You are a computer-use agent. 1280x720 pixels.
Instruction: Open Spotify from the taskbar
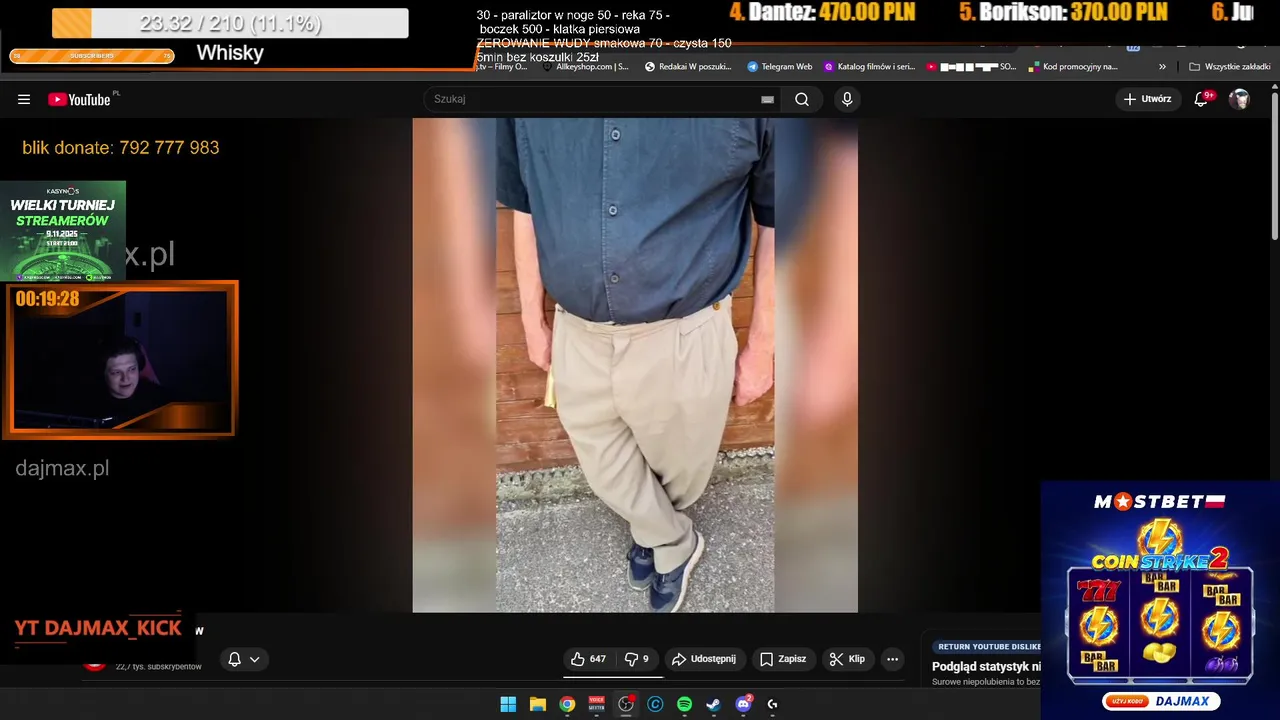pos(684,704)
